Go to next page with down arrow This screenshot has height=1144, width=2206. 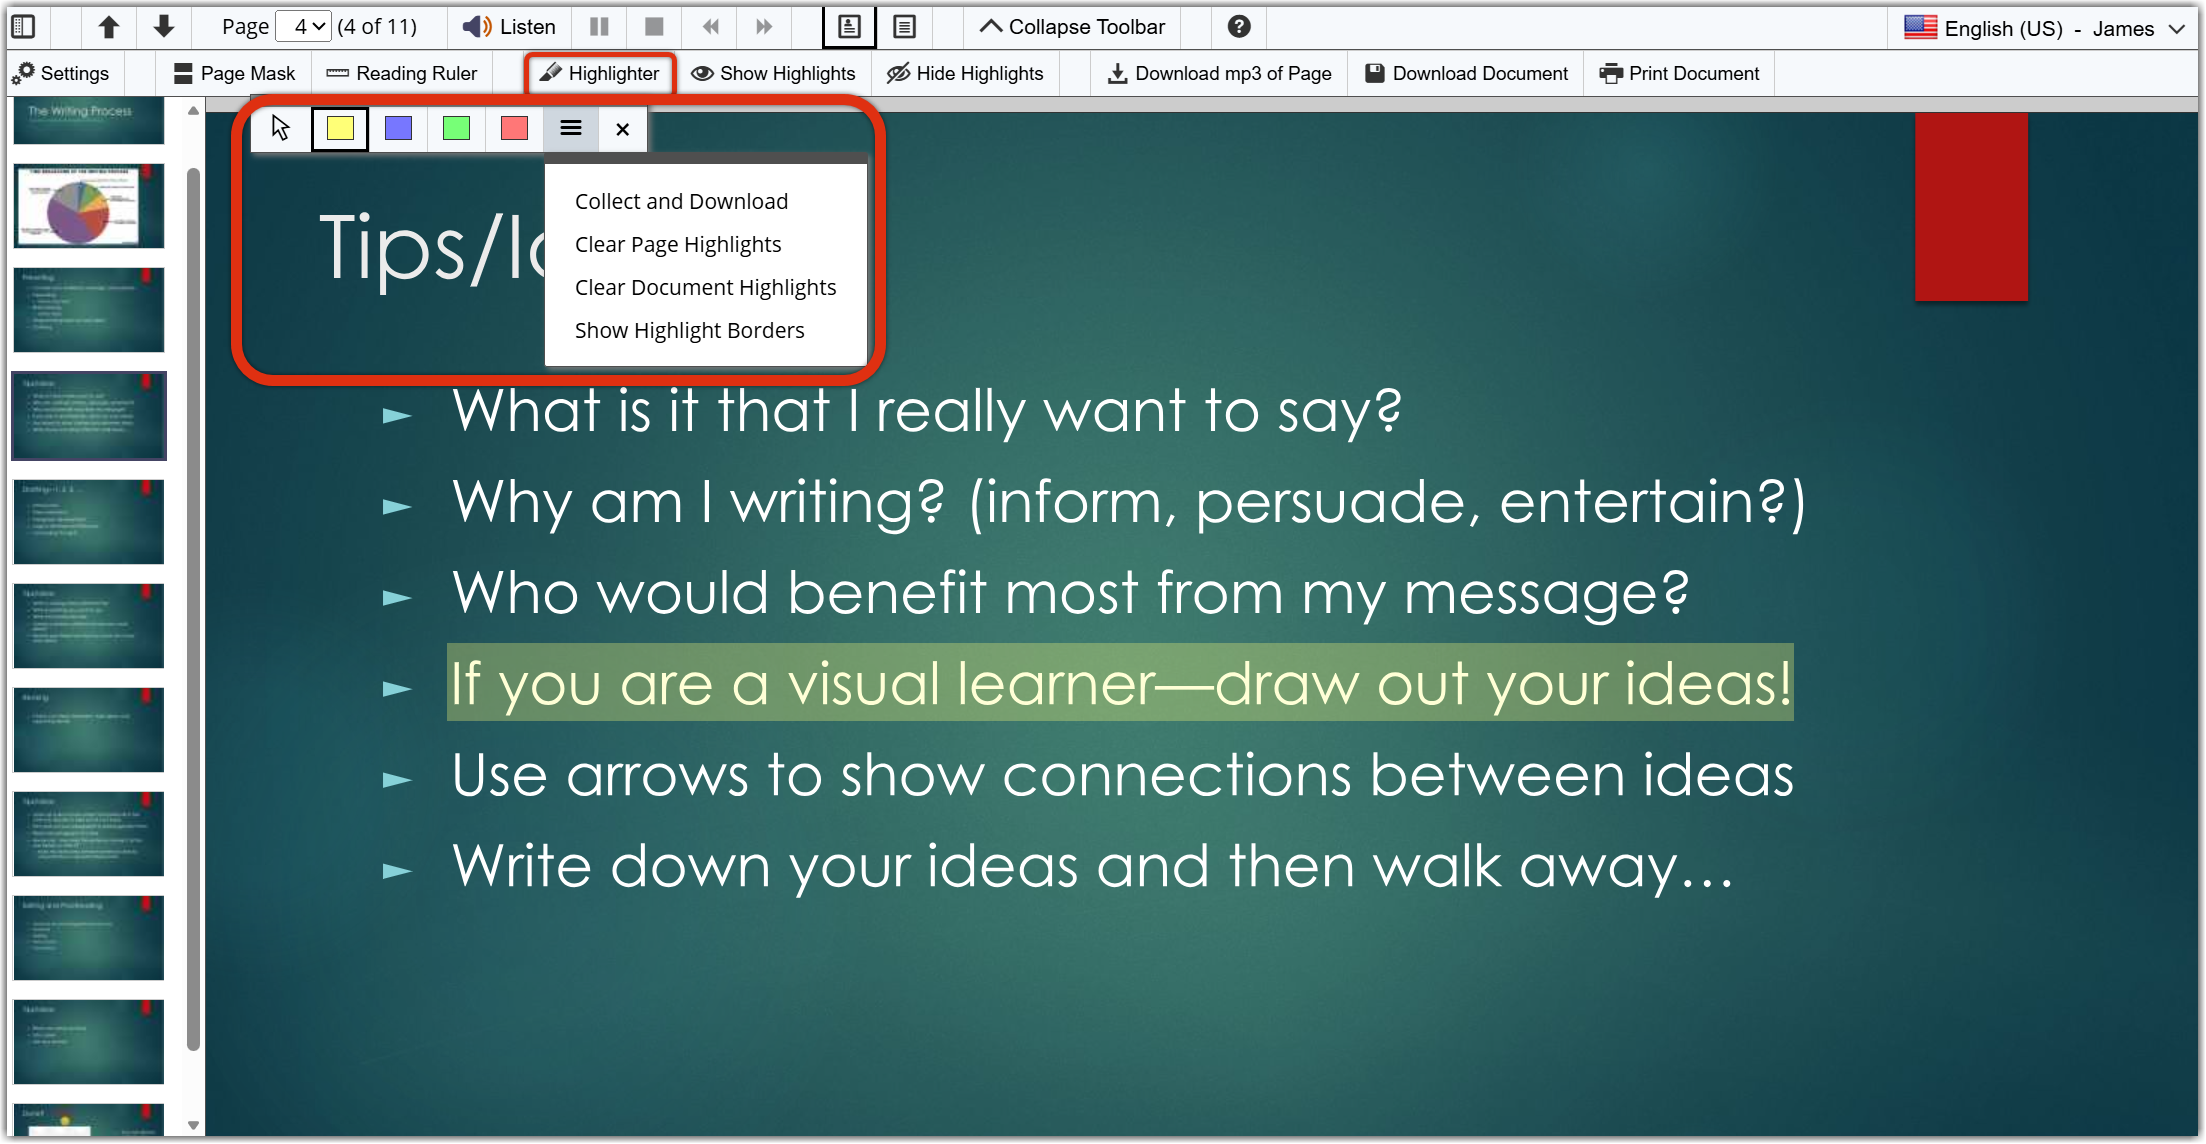tap(164, 27)
